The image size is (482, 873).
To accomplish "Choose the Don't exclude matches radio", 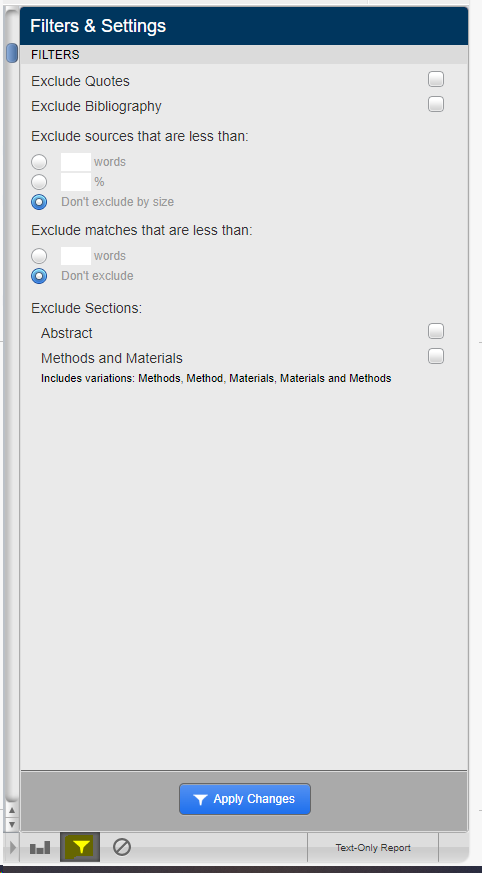I will (x=39, y=276).
